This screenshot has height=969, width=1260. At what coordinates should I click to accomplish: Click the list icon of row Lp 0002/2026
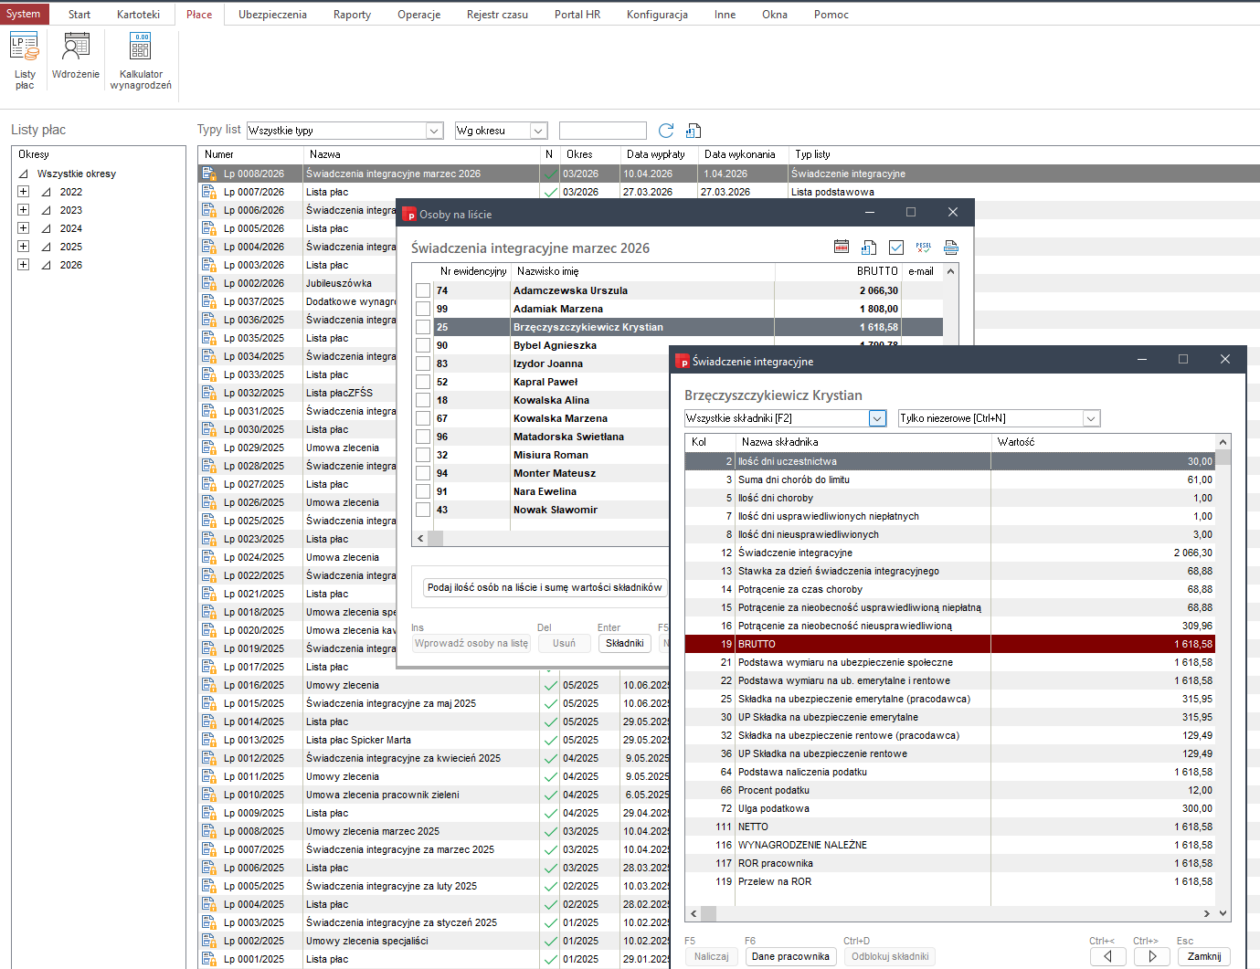(210, 283)
